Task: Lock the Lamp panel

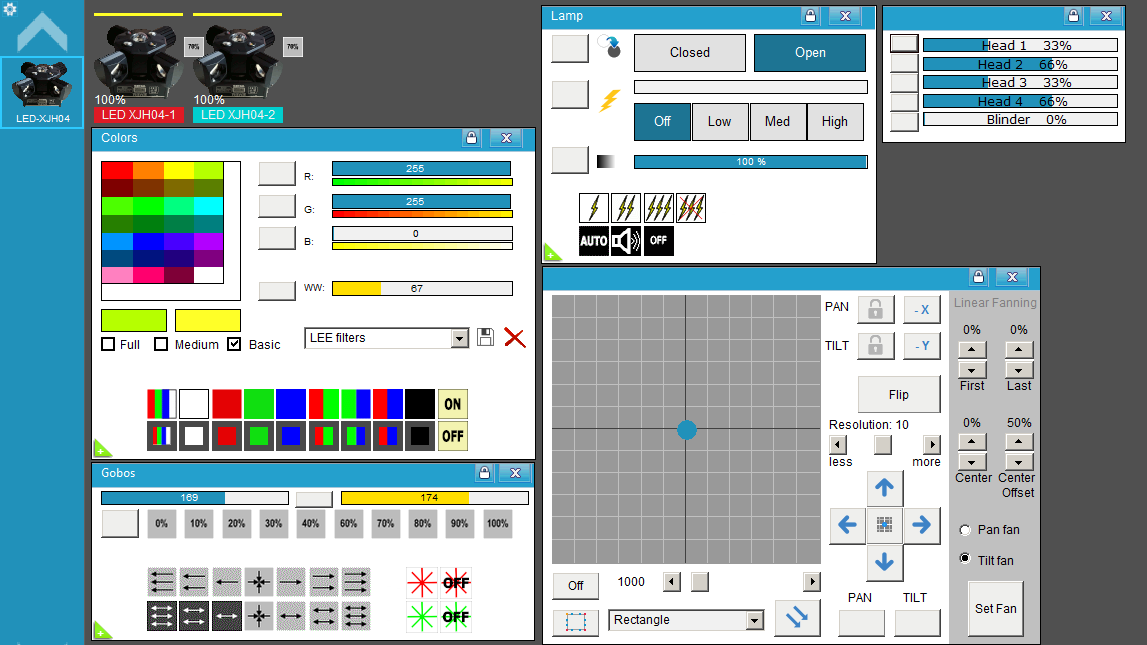Action: tap(811, 15)
